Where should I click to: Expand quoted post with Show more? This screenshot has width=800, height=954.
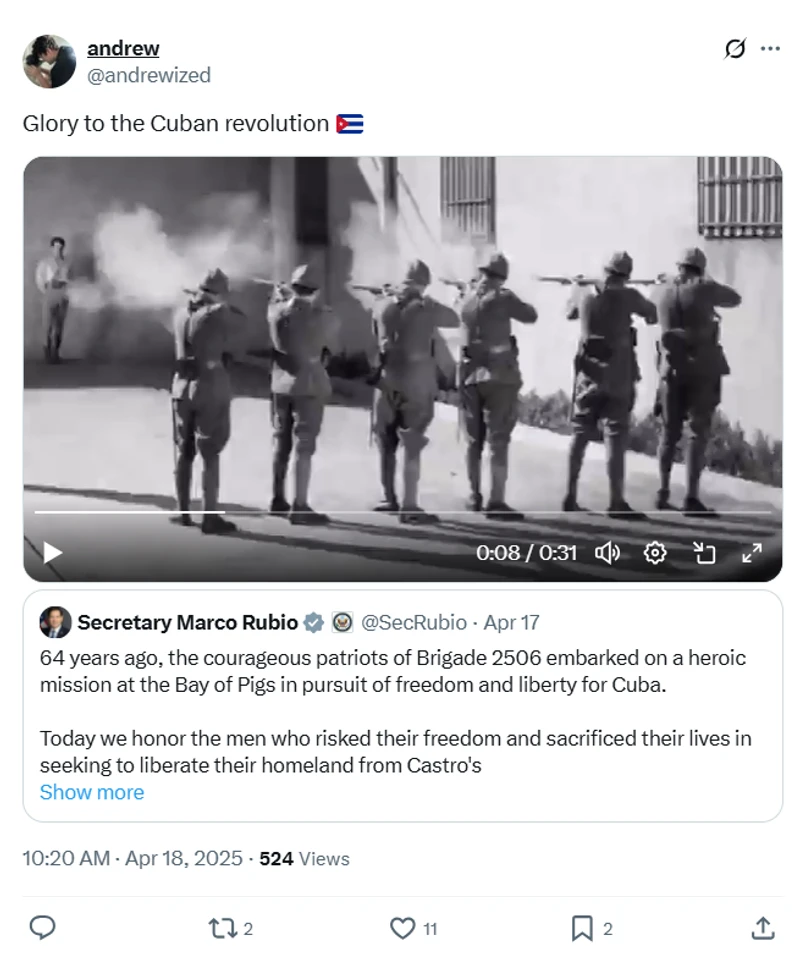point(92,792)
